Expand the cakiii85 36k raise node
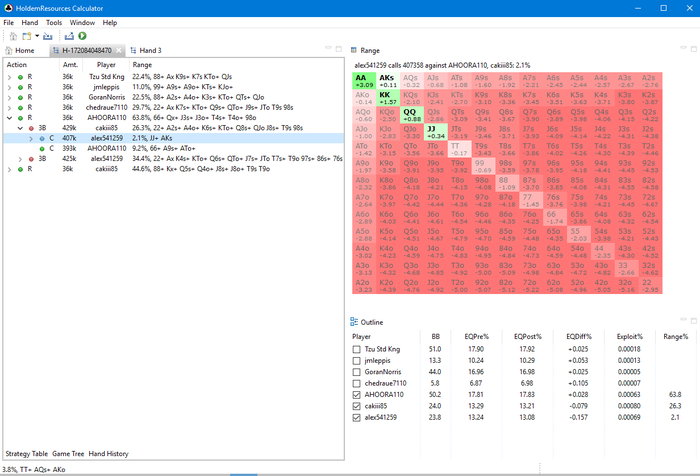Viewport: 700px width, 476px height. [9, 169]
